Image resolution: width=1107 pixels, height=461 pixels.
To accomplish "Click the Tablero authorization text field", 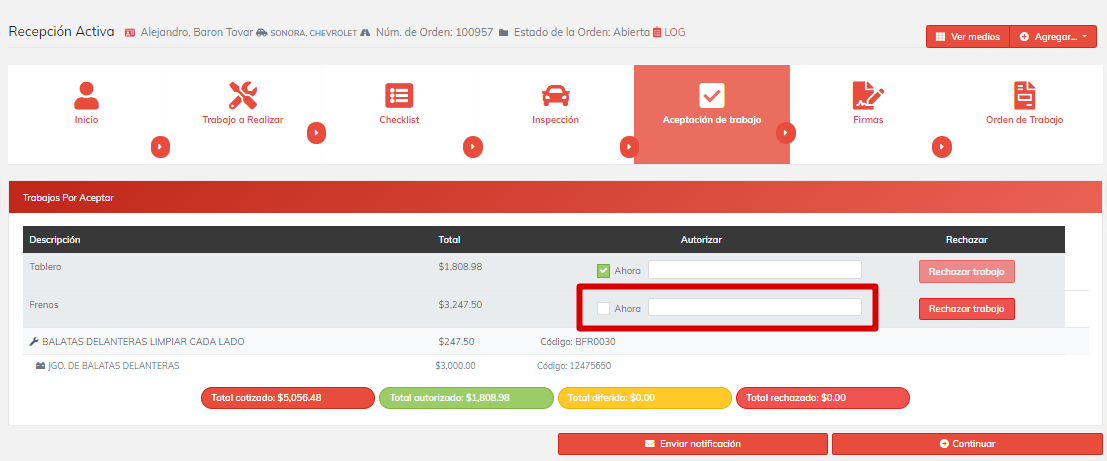I will pyautogui.click(x=754, y=270).
